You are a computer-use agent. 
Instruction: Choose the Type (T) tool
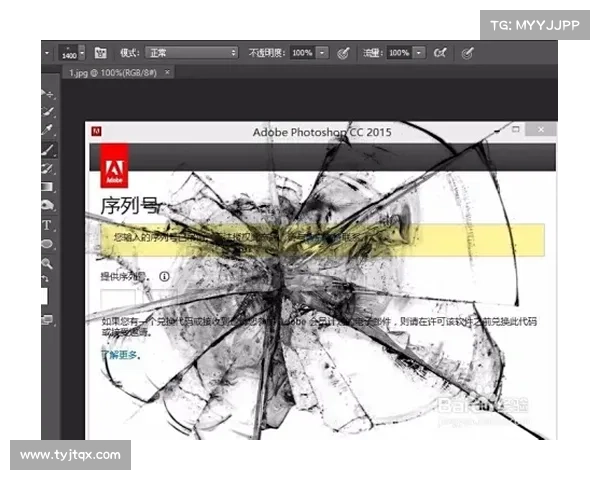47,225
